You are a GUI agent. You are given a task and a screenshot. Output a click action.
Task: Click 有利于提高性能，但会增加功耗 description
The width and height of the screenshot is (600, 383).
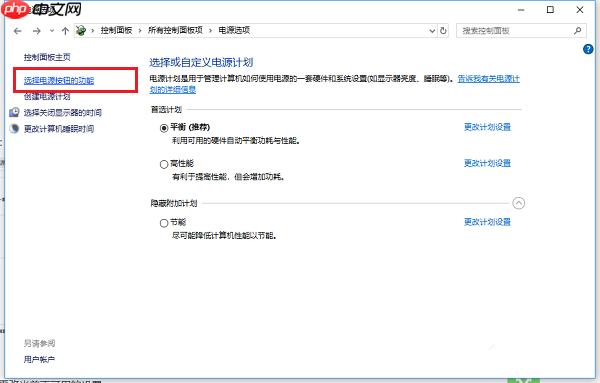pyautogui.click(x=228, y=177)
